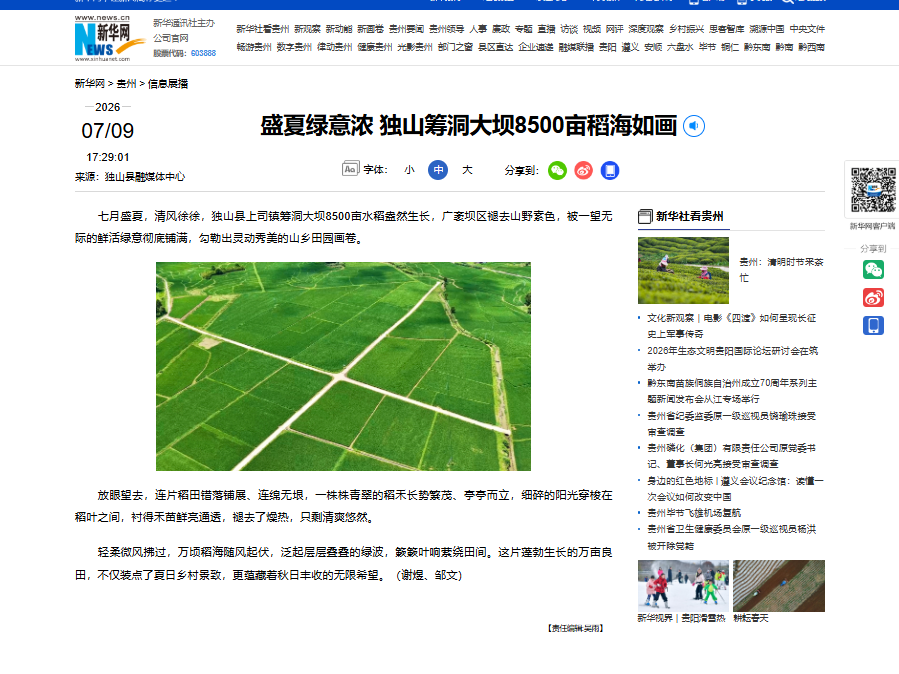Click the tea picking sidebar thumbnail
The height and width of the screenshot is (674, 899).
[683, 271]
